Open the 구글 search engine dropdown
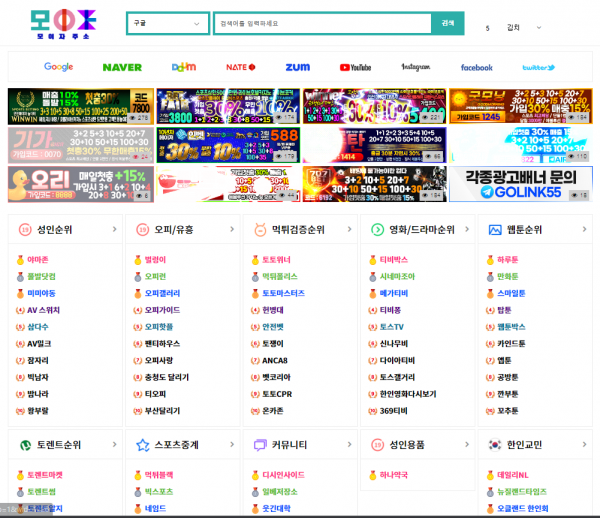600x518 pixels. click(168, 23)
